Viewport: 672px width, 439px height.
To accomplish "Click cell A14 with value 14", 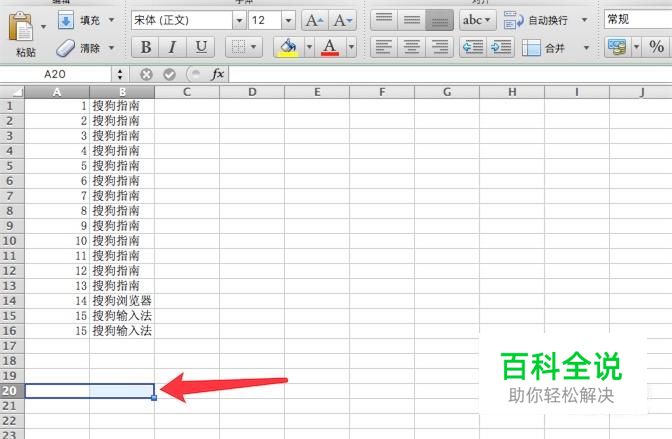I will tap(57, 301).
